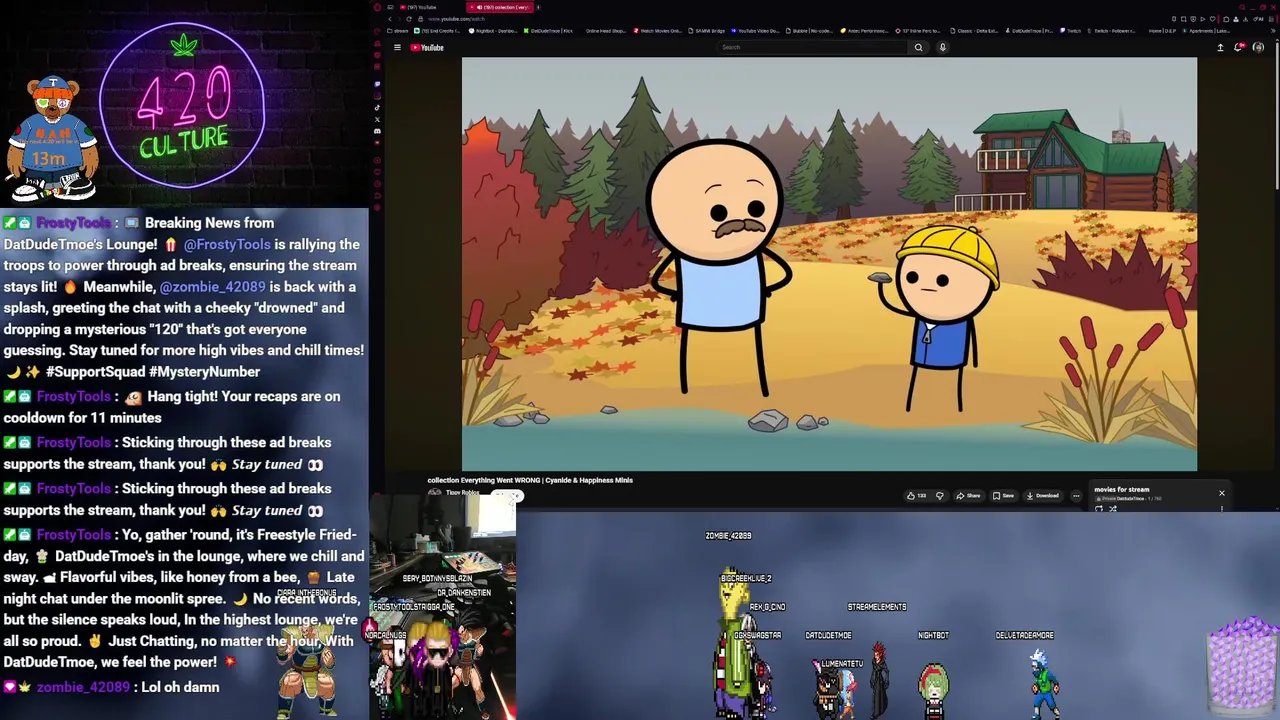The height and width of the screenshot is (720, 1280).
Task: Save the video to a playlist
Action: [1003, 496]
